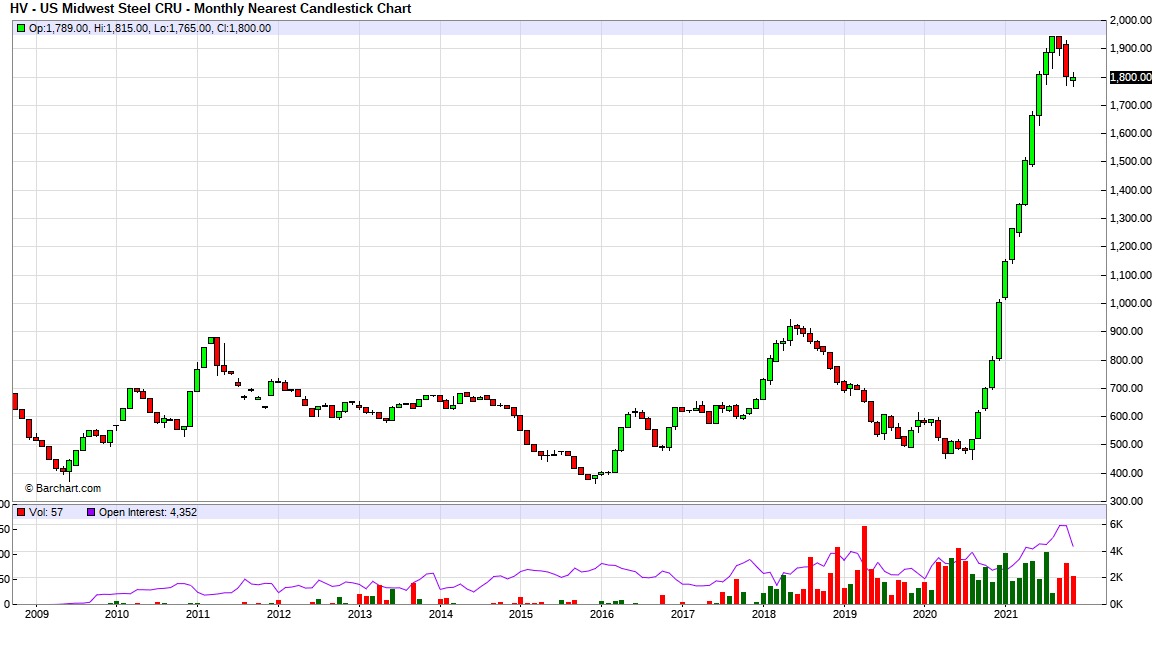
Task: Click the 2016 year label on time axis
Action: 602,614
